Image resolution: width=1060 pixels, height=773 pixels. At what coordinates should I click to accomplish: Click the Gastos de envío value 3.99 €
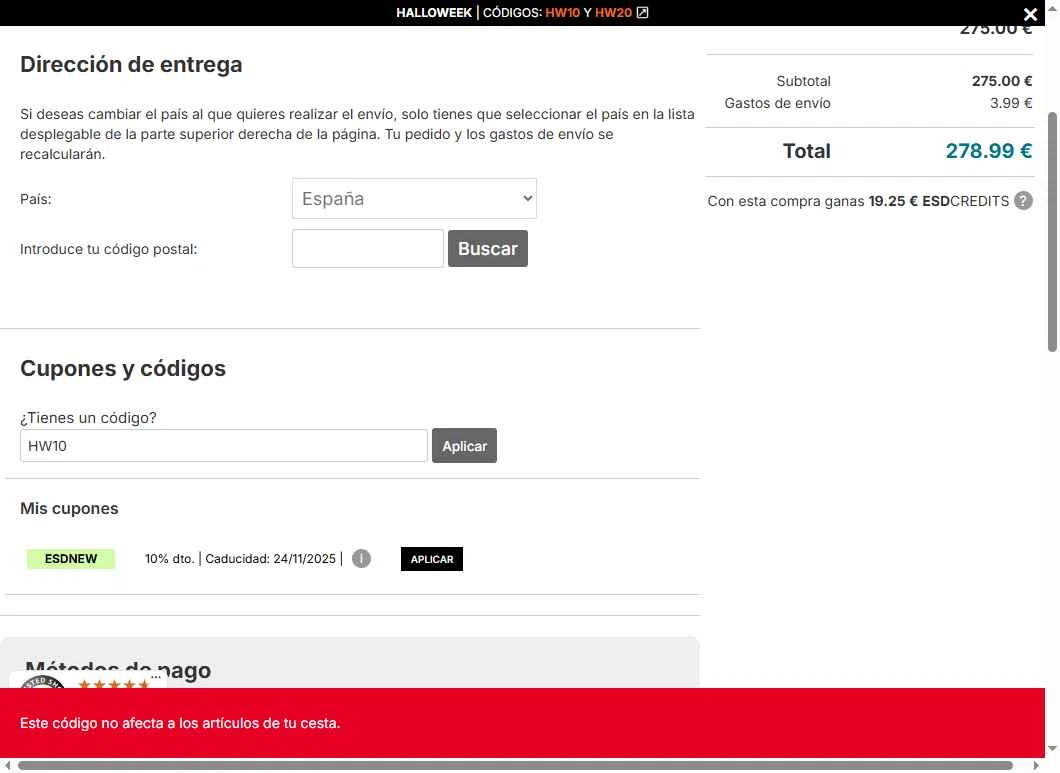(1011, 103)
